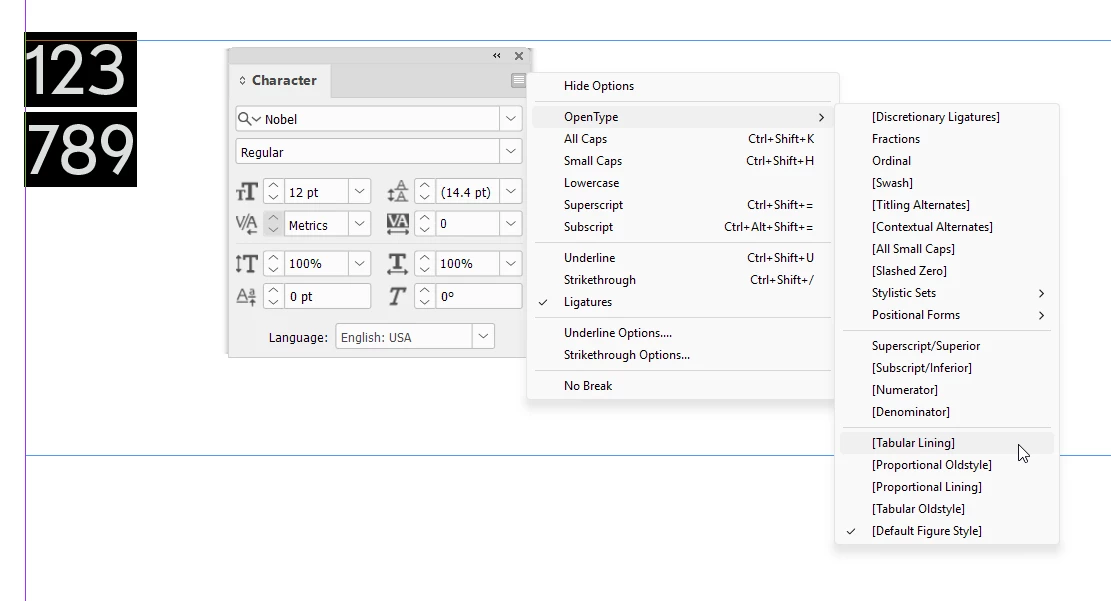
Task: Open Strikethrough Options...
Action: 682,355
